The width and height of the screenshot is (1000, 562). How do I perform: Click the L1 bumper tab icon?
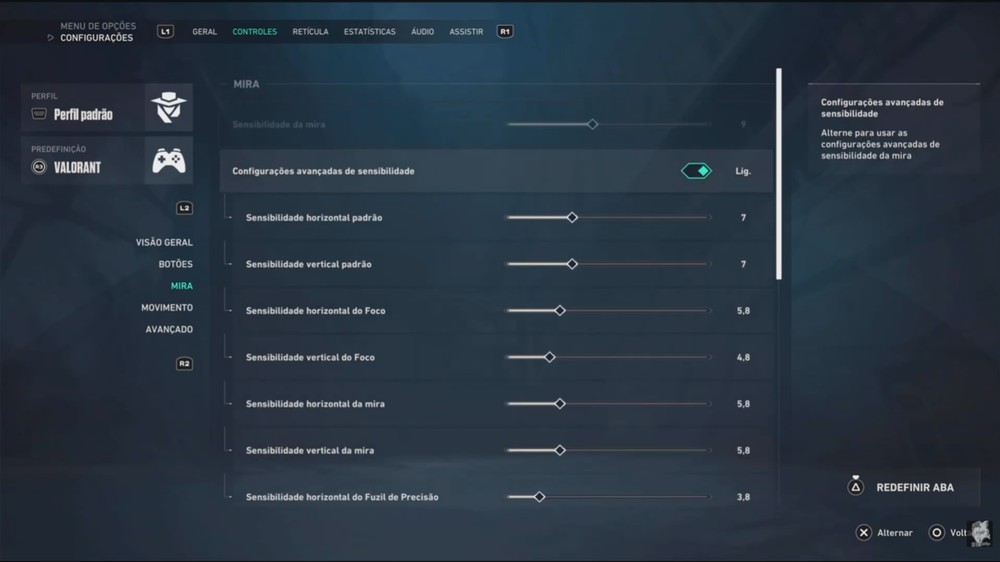click(x=165, y=31)
